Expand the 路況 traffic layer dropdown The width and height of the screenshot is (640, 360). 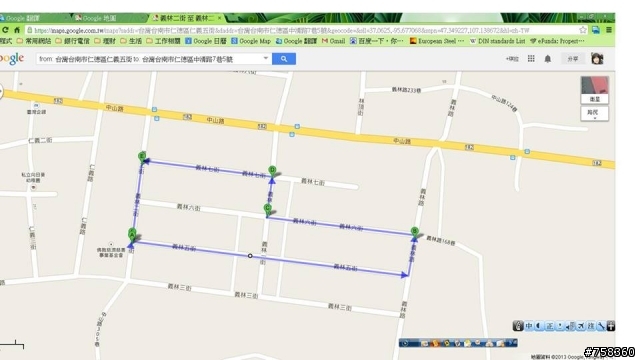click(x=595, y=113)
